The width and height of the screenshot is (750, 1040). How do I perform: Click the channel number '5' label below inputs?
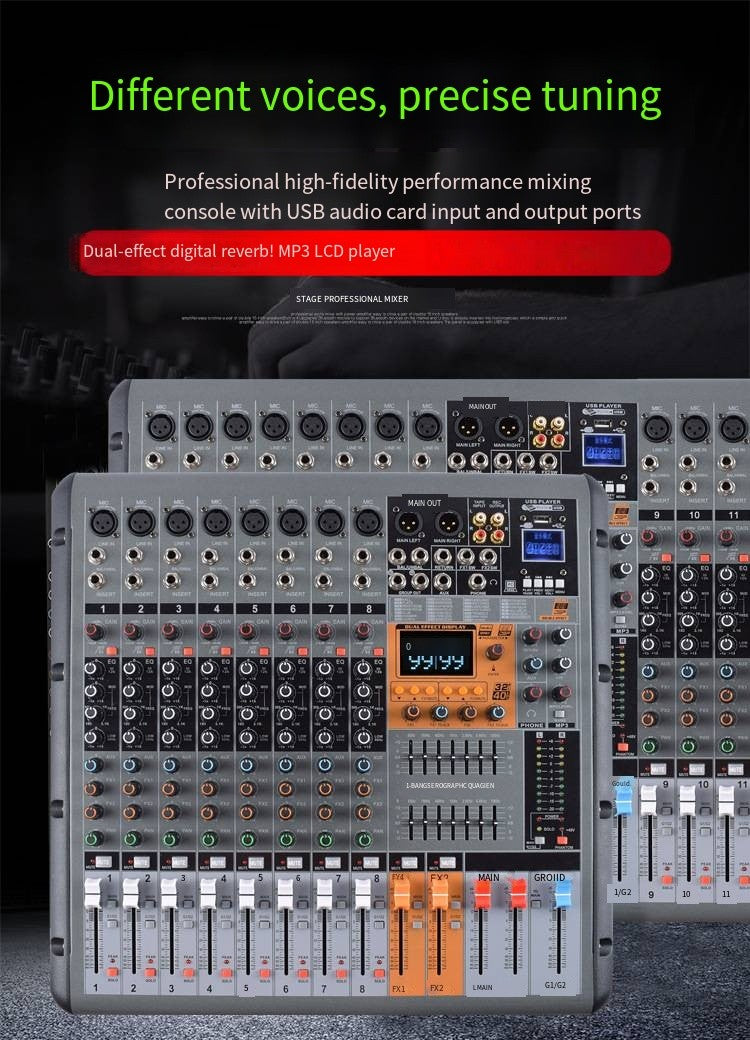click(255, 608)
